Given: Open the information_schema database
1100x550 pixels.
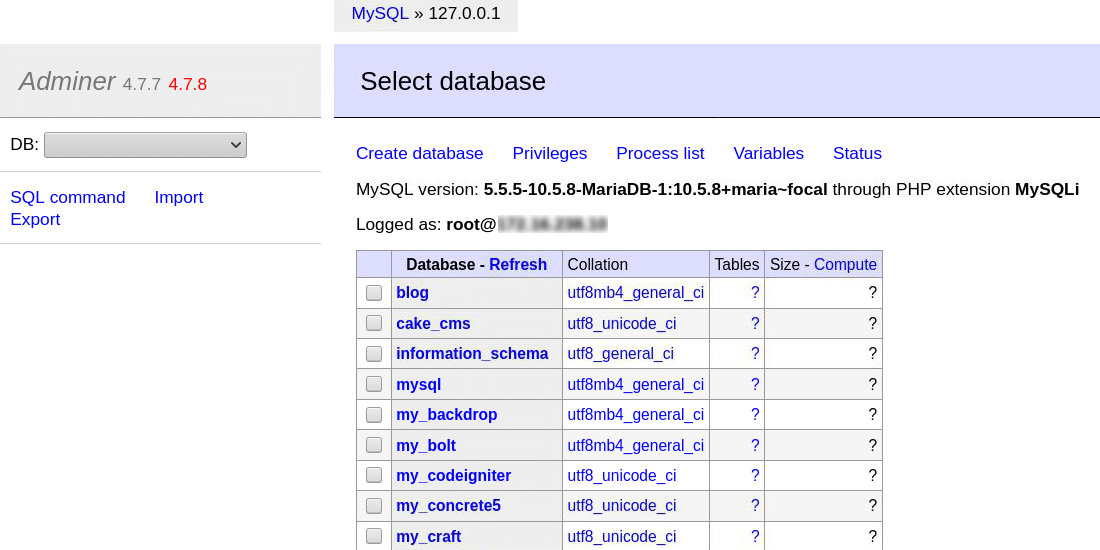Looking at the screenshot, I should (x=472, y=353).
